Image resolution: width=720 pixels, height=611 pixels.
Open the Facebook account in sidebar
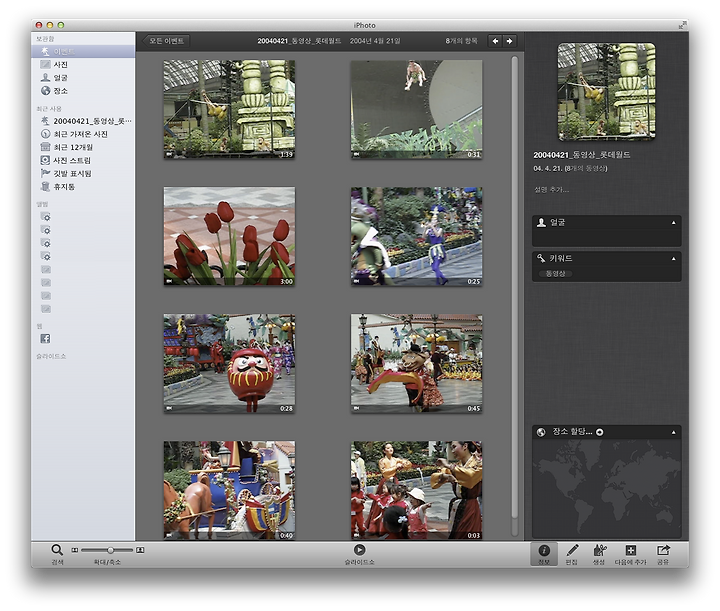(45, 339)
